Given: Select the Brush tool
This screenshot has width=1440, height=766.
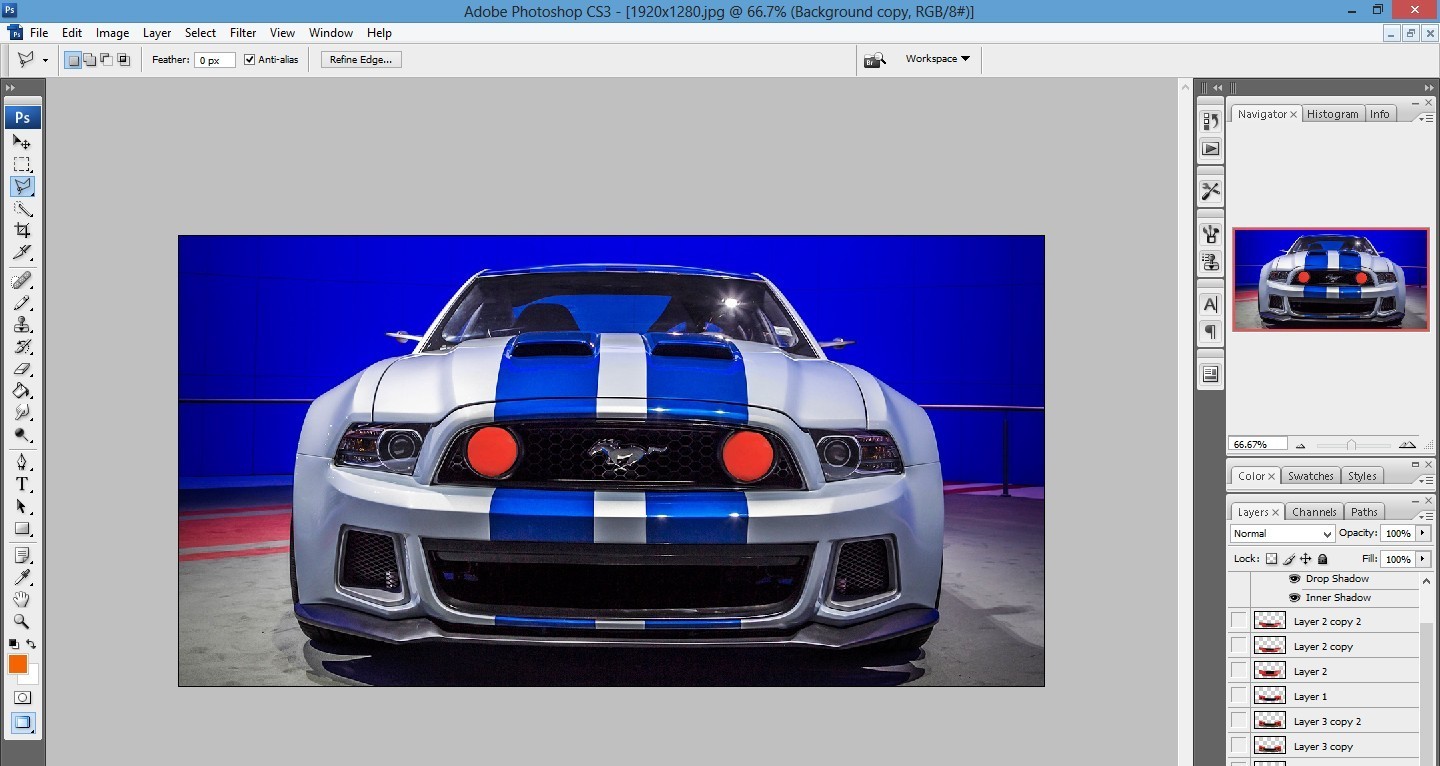Looking at the screenshot, I should 22,302.
